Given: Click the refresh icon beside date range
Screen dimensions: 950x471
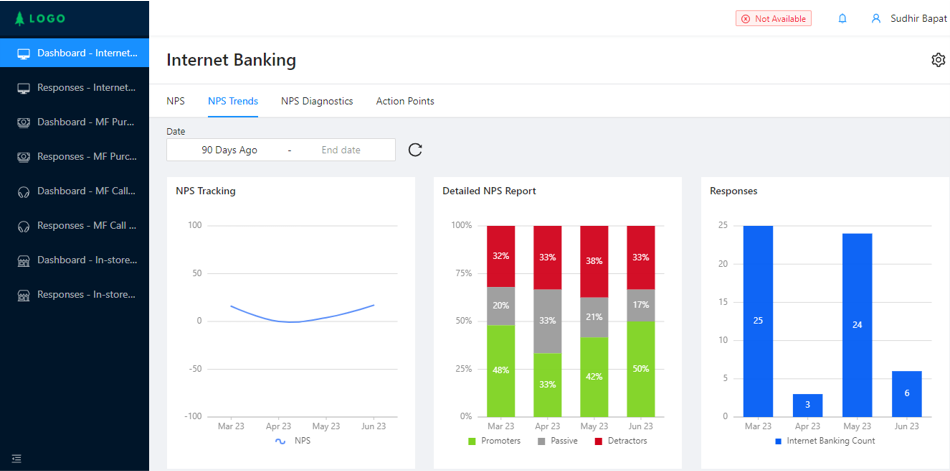Looking at the screenshot, I should click(415, 150).
